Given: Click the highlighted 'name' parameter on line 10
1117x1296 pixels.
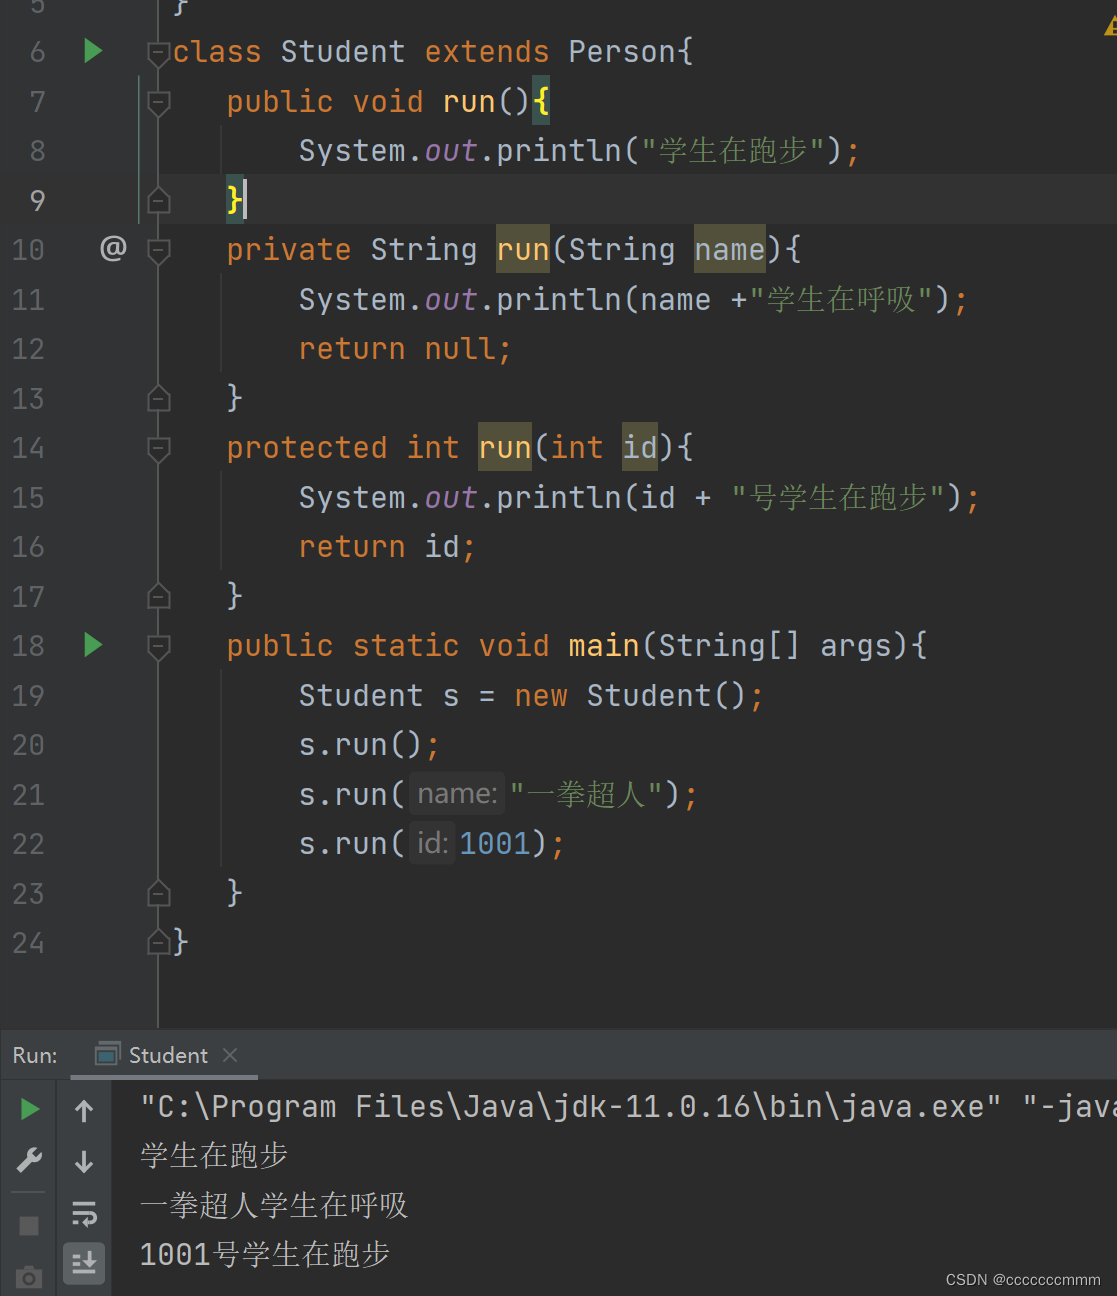Looking at the screenshot, I should pyautogui.click(x=730, y=249).
